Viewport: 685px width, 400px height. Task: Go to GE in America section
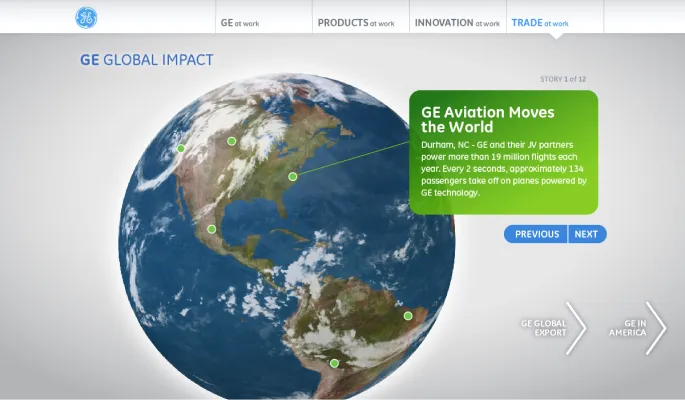point(628,328)
